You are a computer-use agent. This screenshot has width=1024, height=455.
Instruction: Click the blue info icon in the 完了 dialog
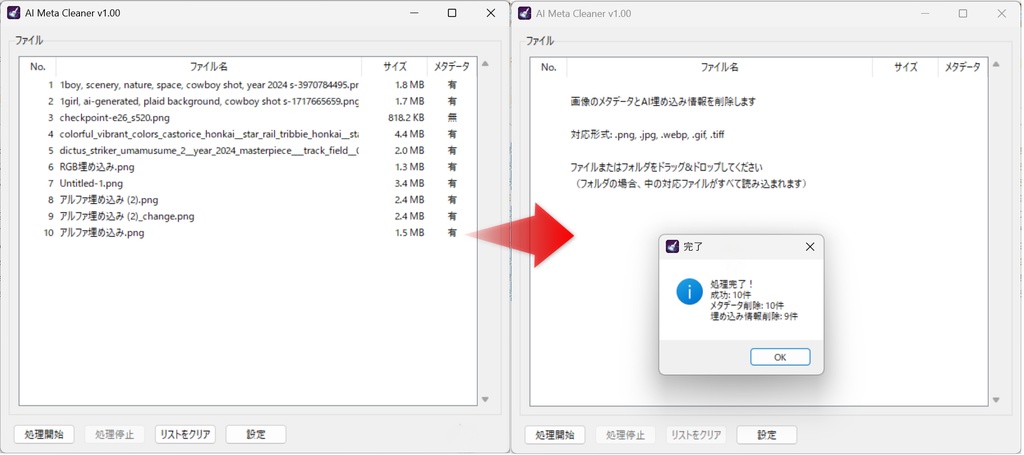[x=689, y=291]
